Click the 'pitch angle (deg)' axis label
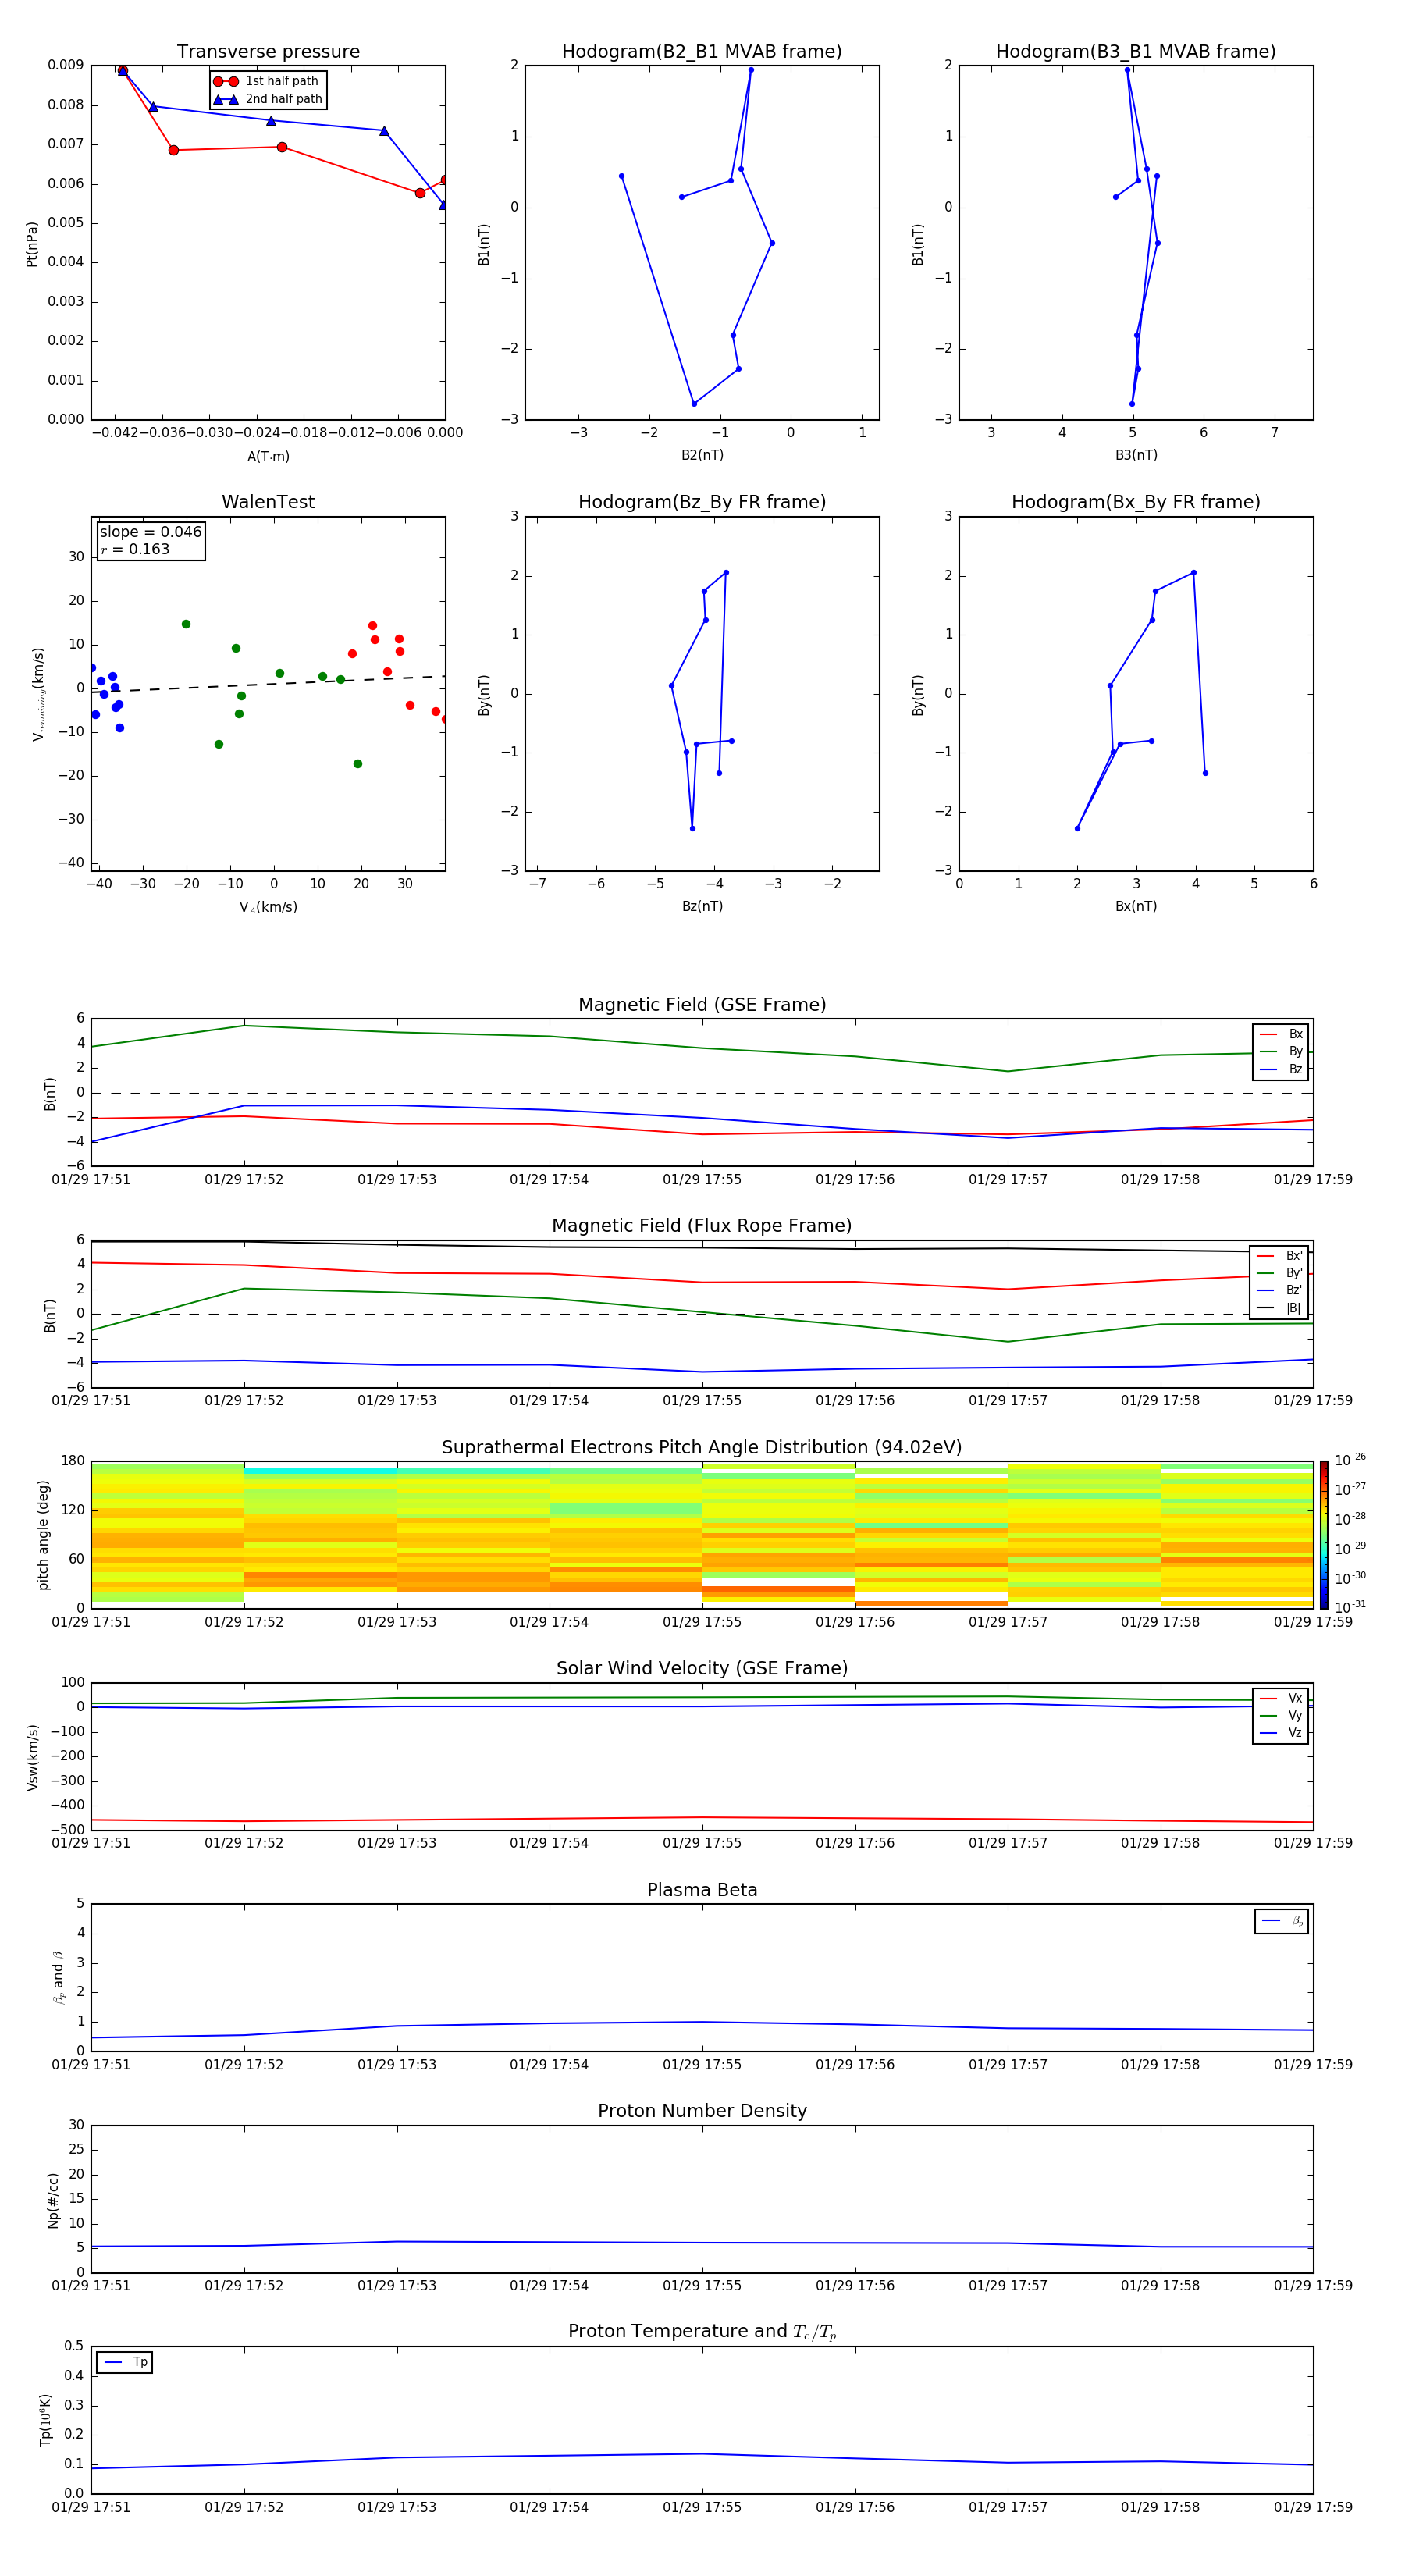This screenshot has width=1405, height=2576. (43, 1535)
